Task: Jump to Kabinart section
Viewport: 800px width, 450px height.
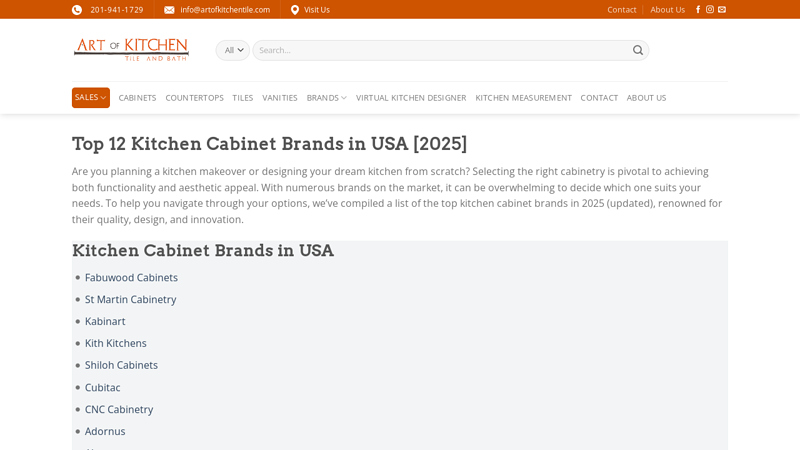Action: pyautogui.click(x=105, y=321)
